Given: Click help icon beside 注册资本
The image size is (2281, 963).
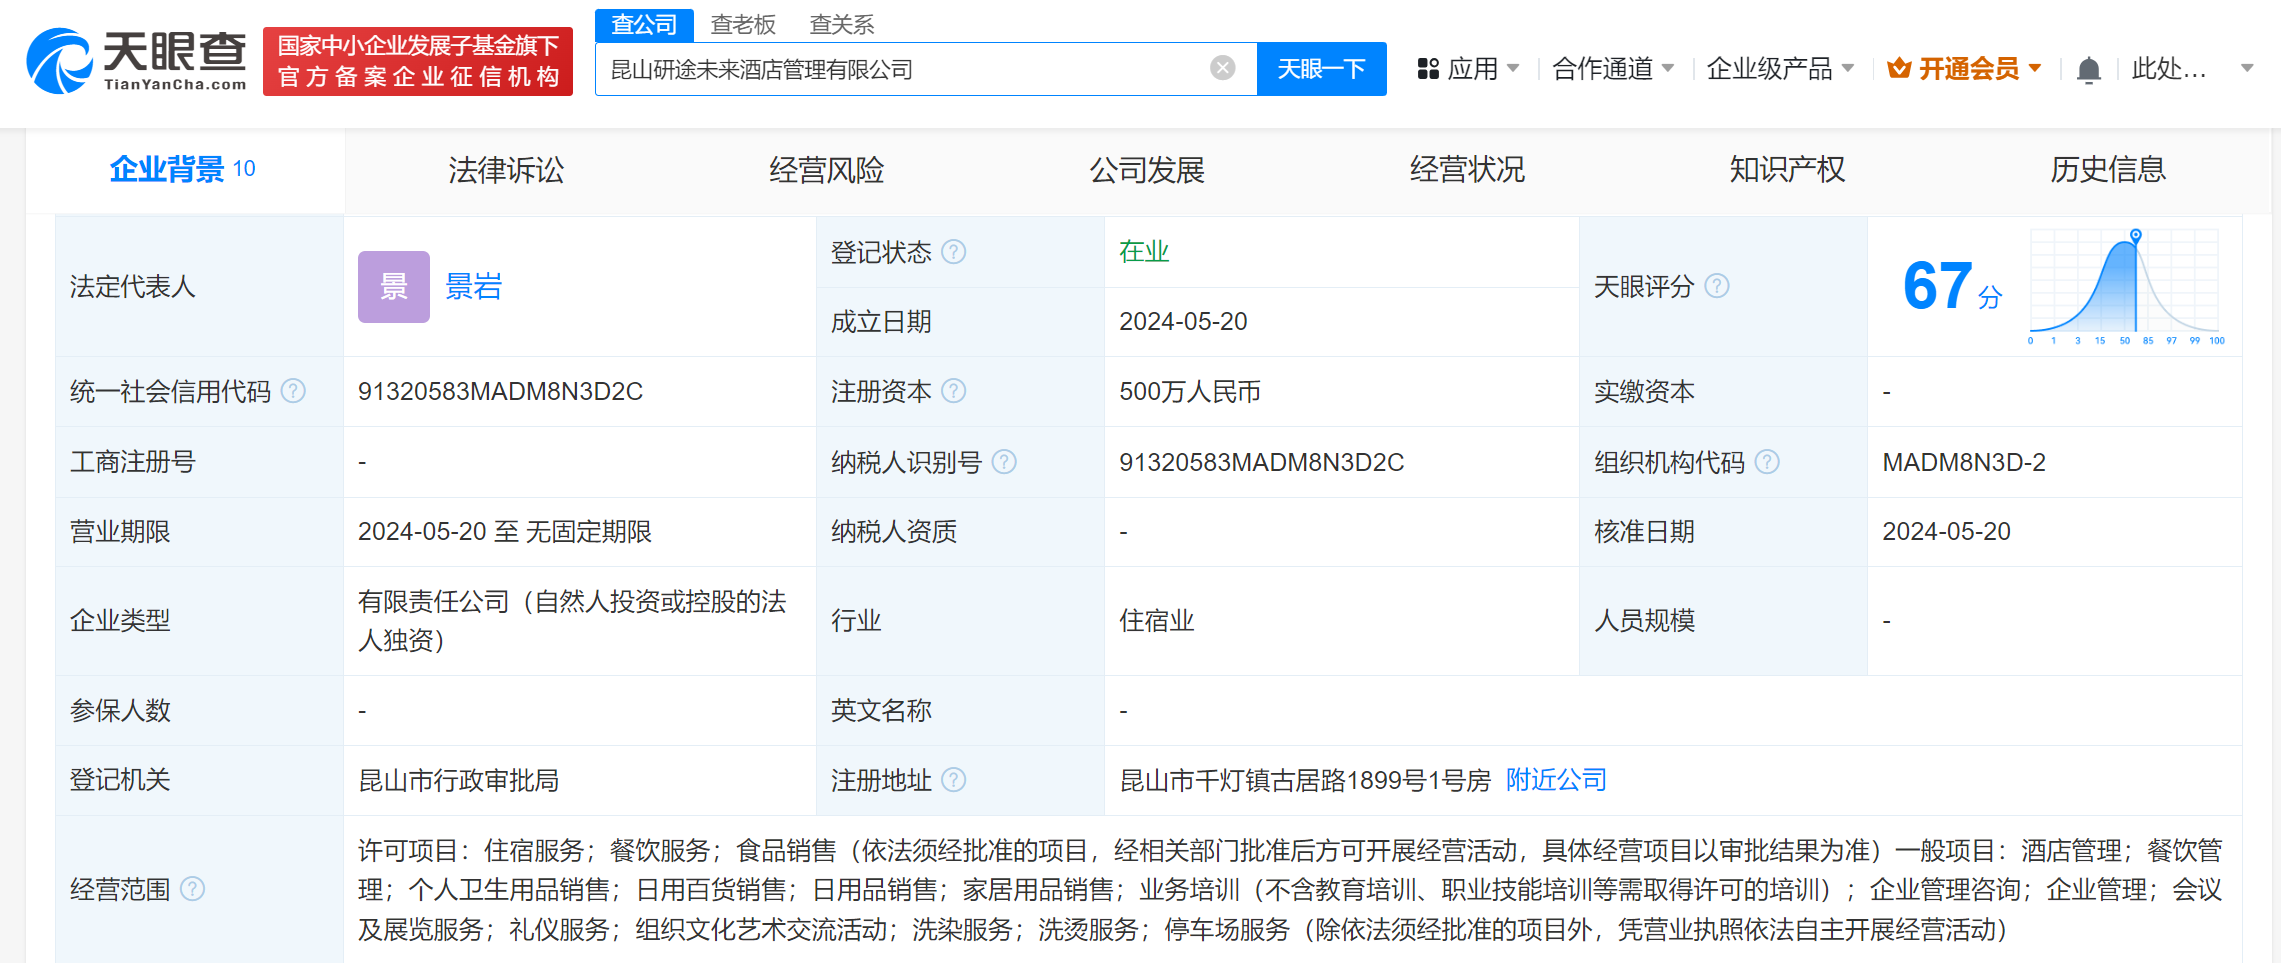Looking at the screenshot, I should coord(954,391).
